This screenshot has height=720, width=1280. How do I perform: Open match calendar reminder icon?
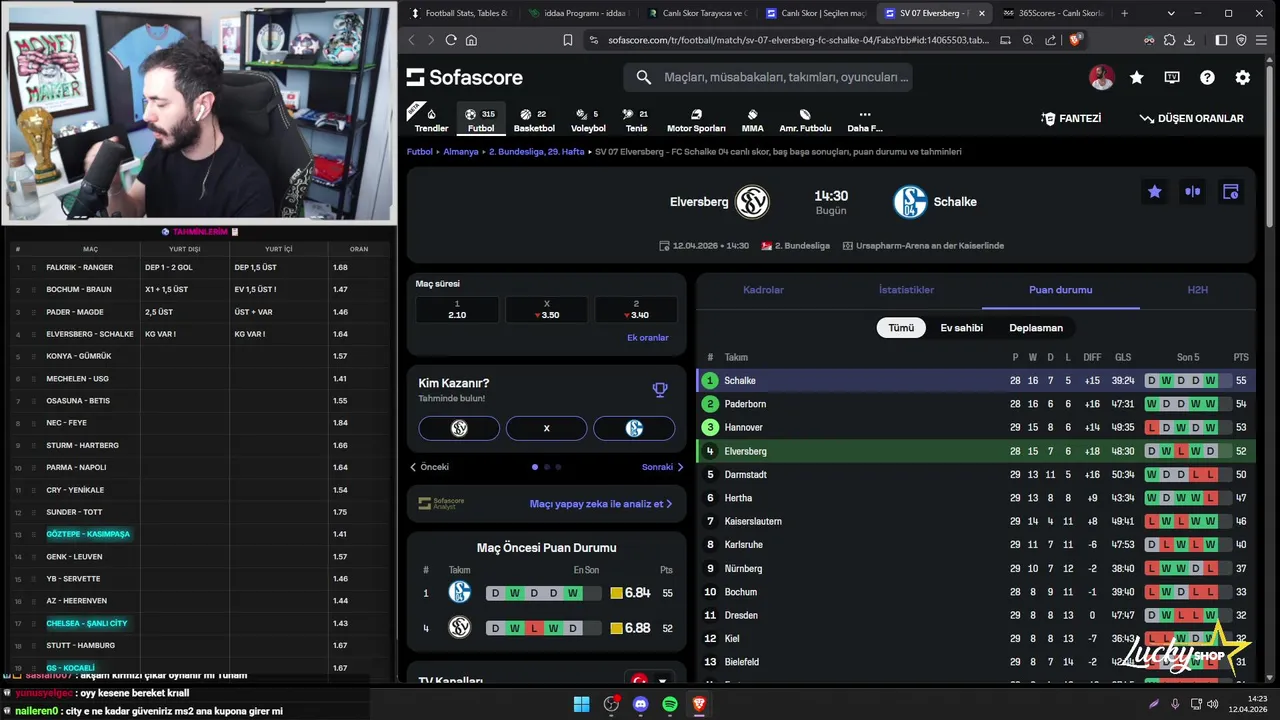(1231, 192)
